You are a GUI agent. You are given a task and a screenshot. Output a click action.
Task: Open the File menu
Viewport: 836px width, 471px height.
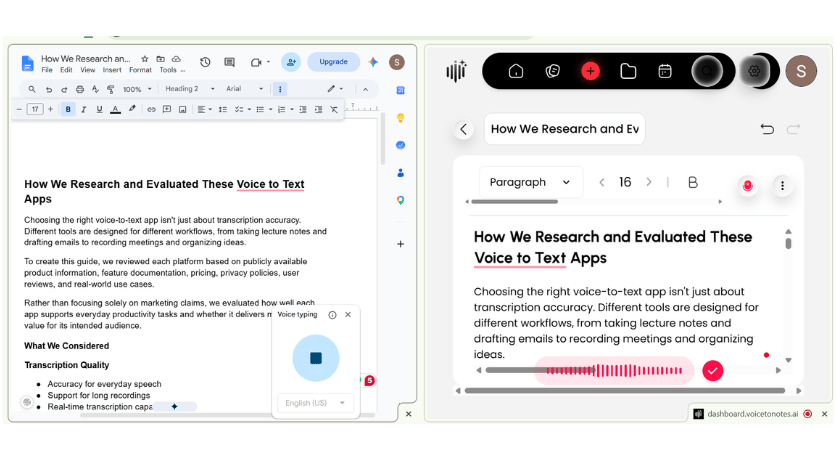[x=47, y=70]
